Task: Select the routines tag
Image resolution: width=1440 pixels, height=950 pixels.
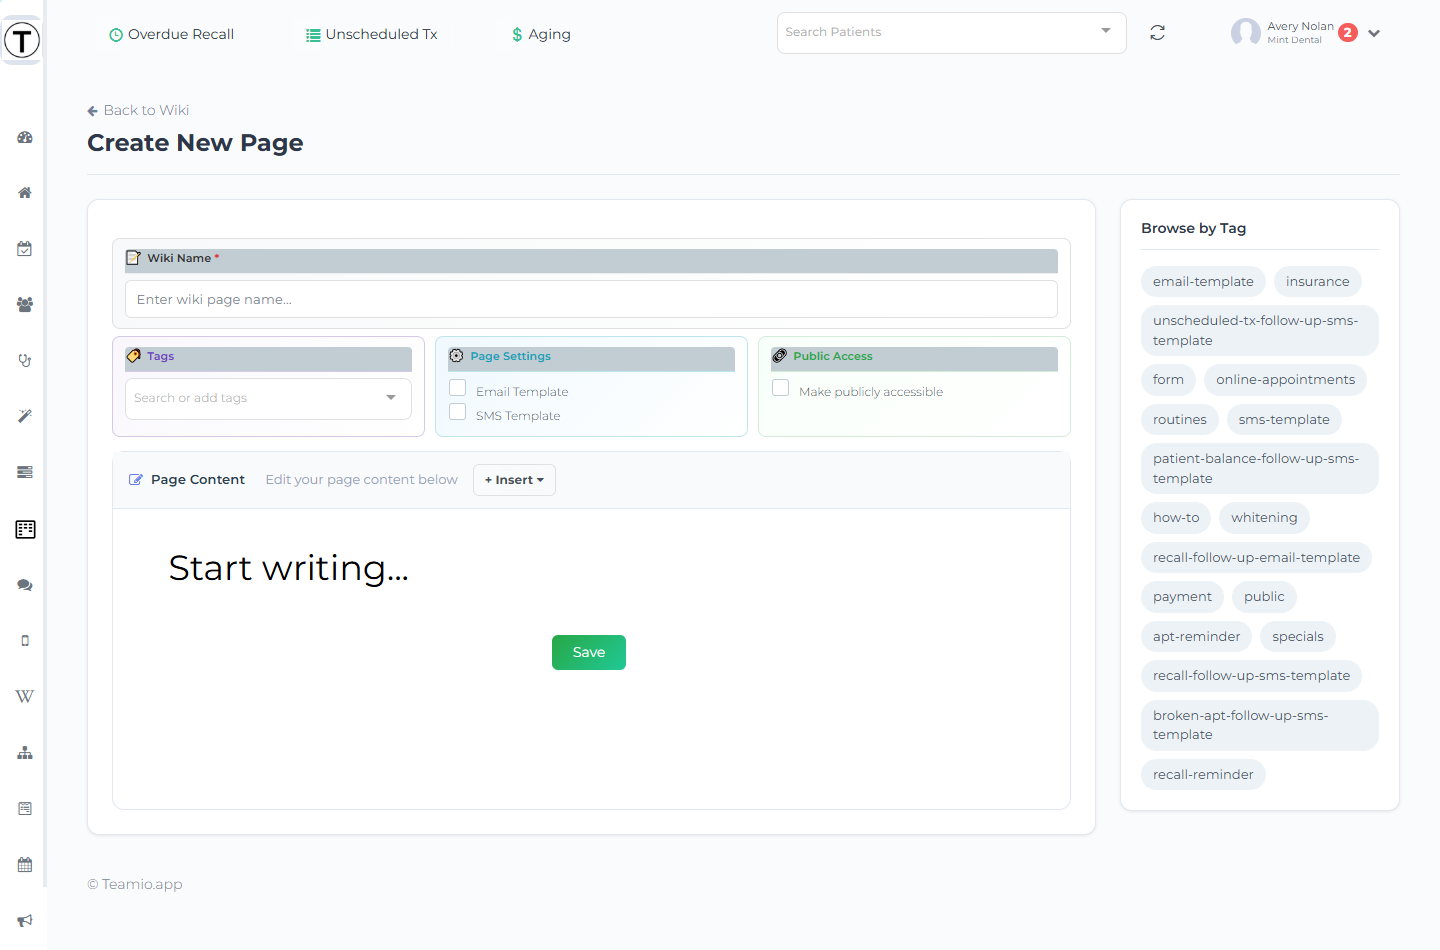Action: click(1180, 420)
